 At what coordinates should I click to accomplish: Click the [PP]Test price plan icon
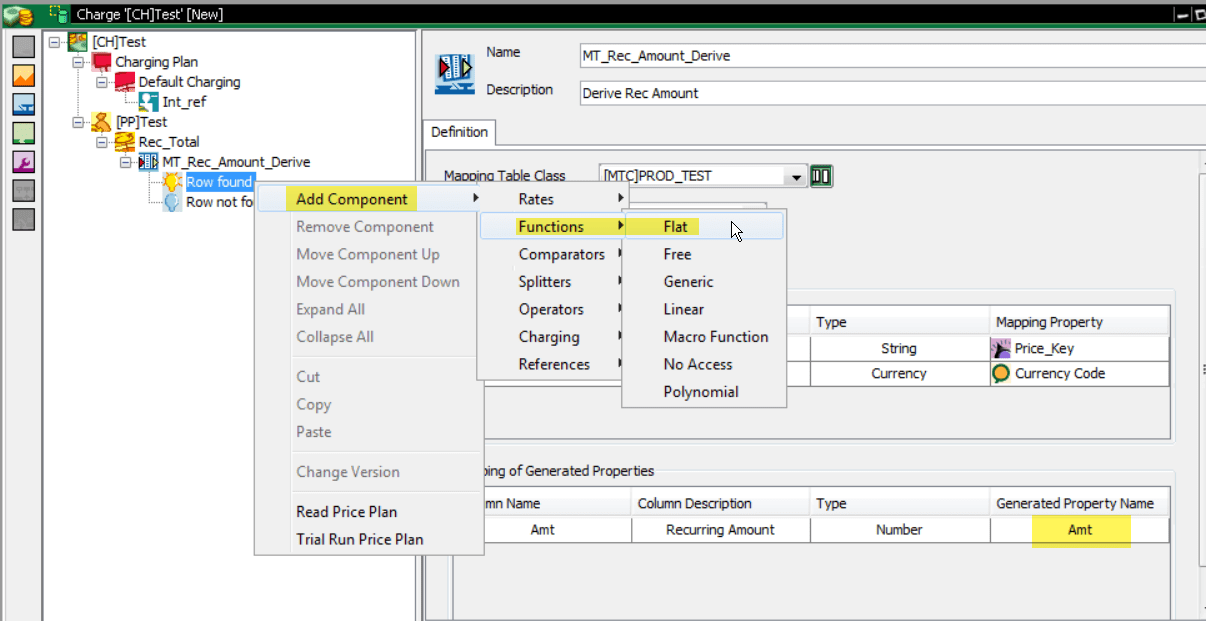(102, 122)
